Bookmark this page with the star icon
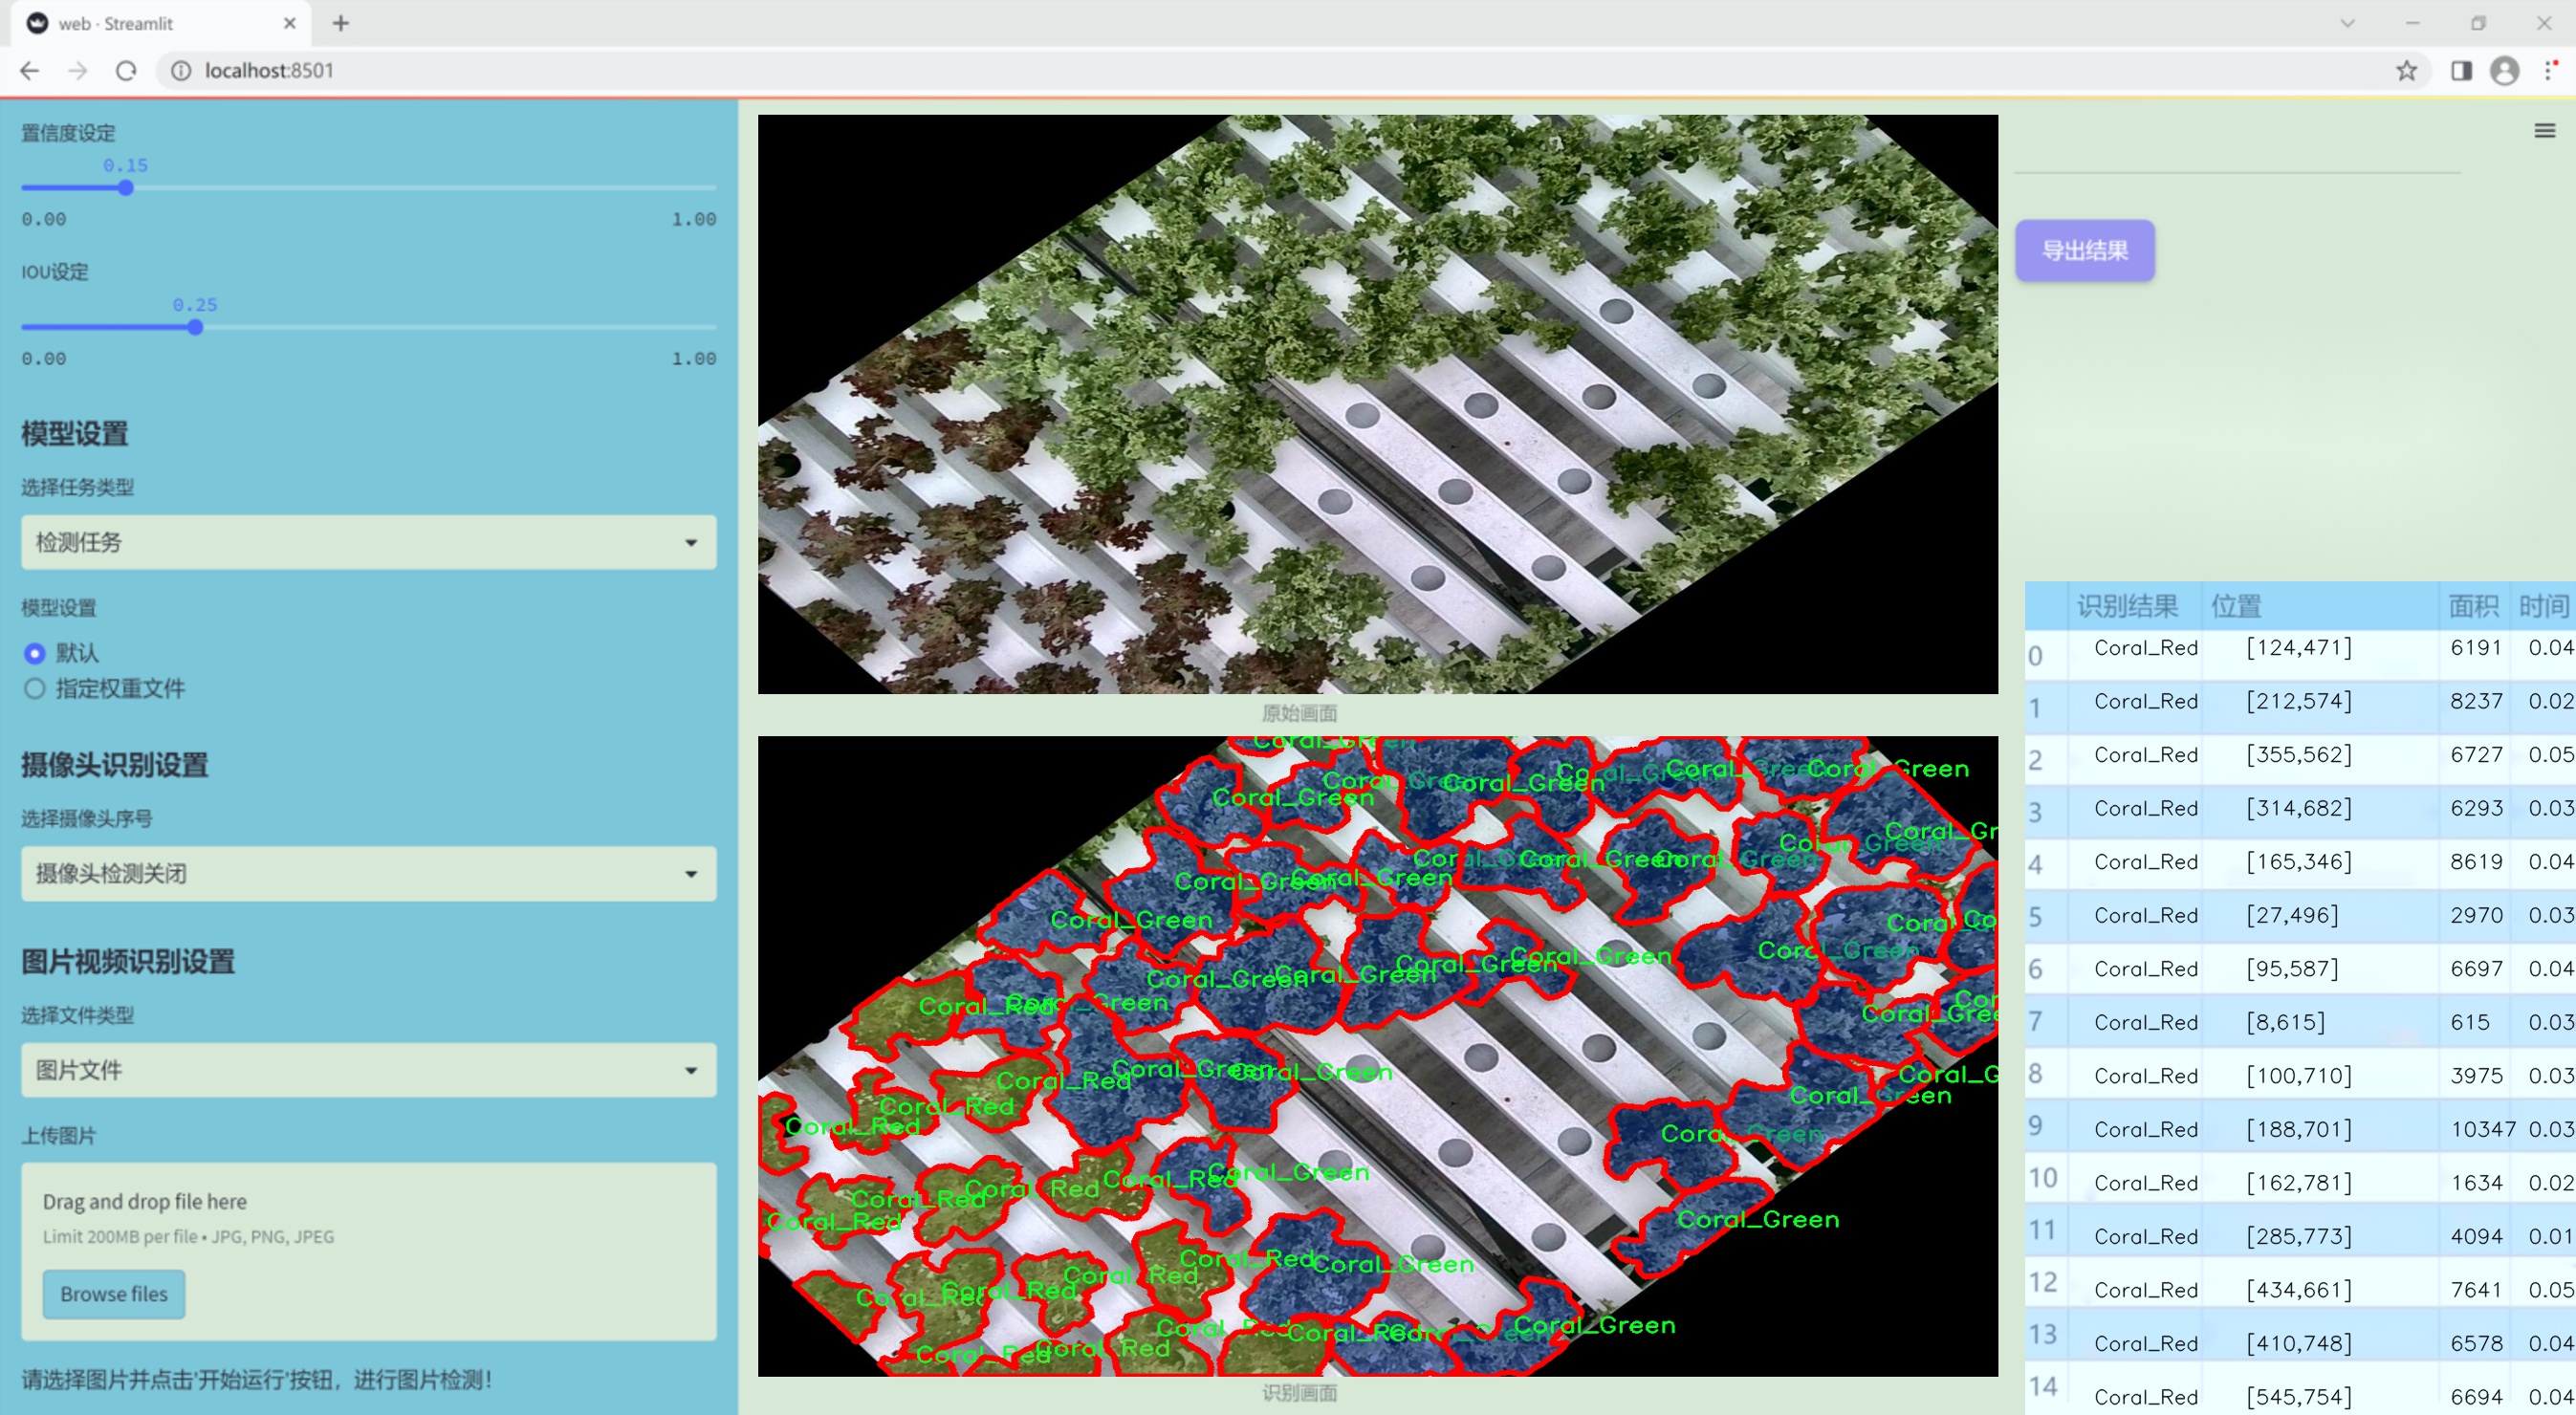The image size is (2576, 1415). pyautogui.click(x=2406, y=71)
